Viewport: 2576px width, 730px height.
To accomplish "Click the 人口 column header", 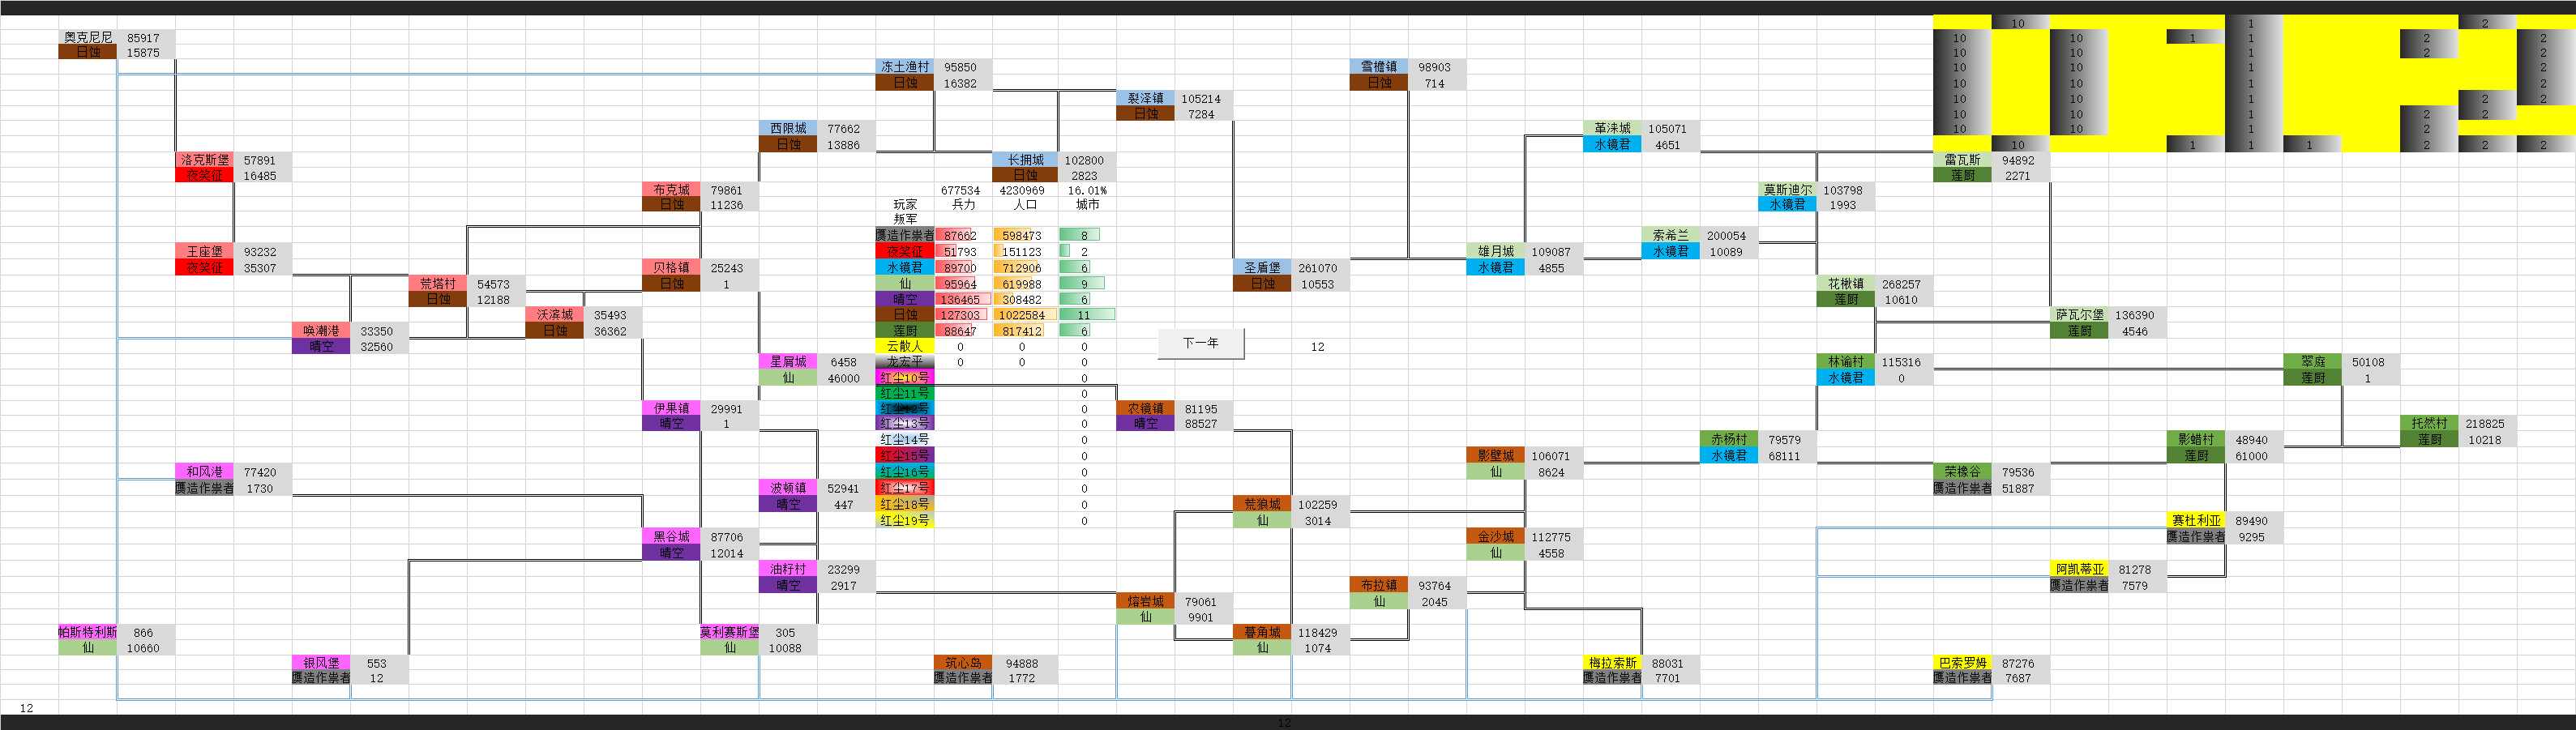I will click(x=1024, y=205).
